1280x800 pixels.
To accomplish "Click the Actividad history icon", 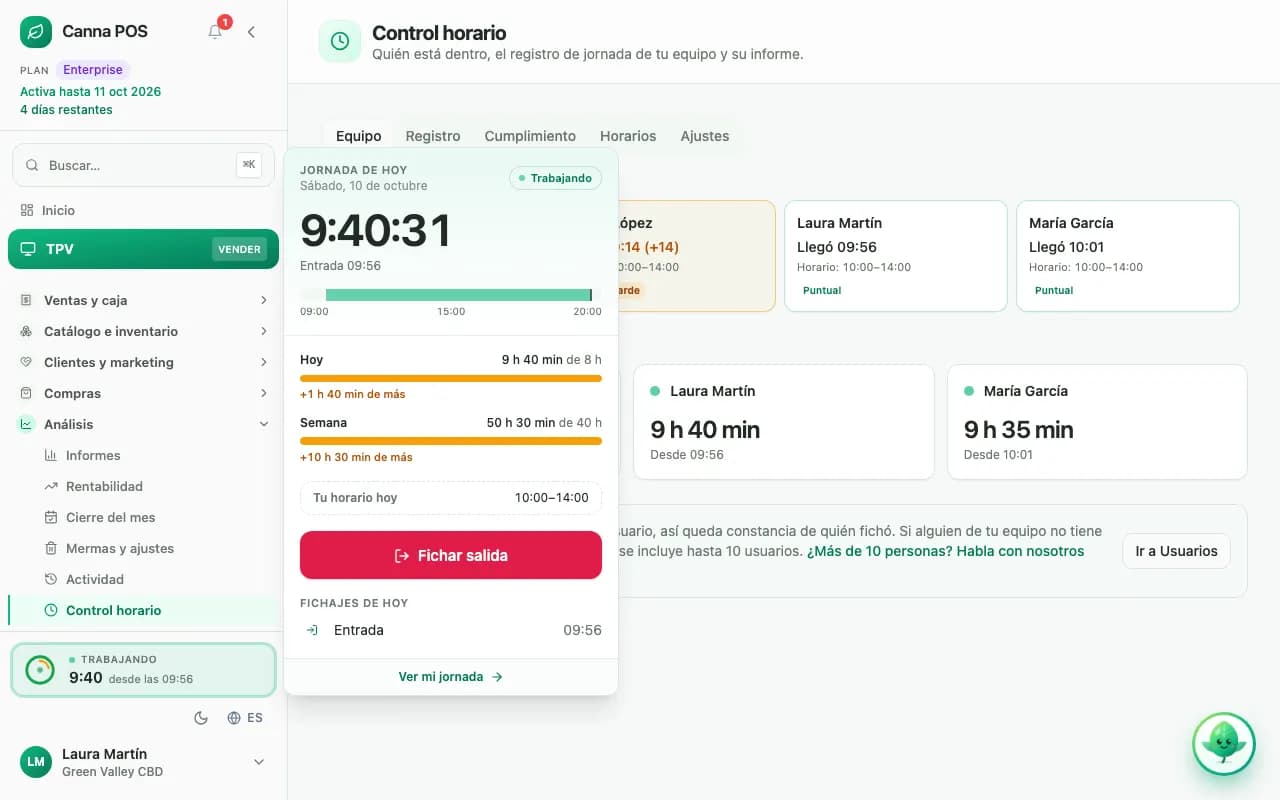I will [51, 579].
